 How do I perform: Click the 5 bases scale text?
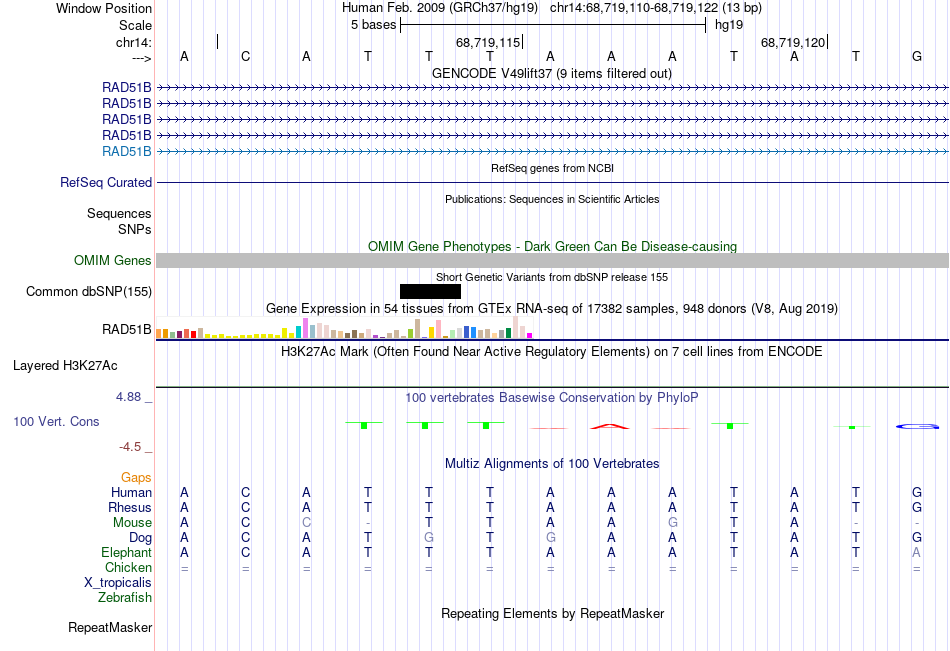tap(373, 25)
